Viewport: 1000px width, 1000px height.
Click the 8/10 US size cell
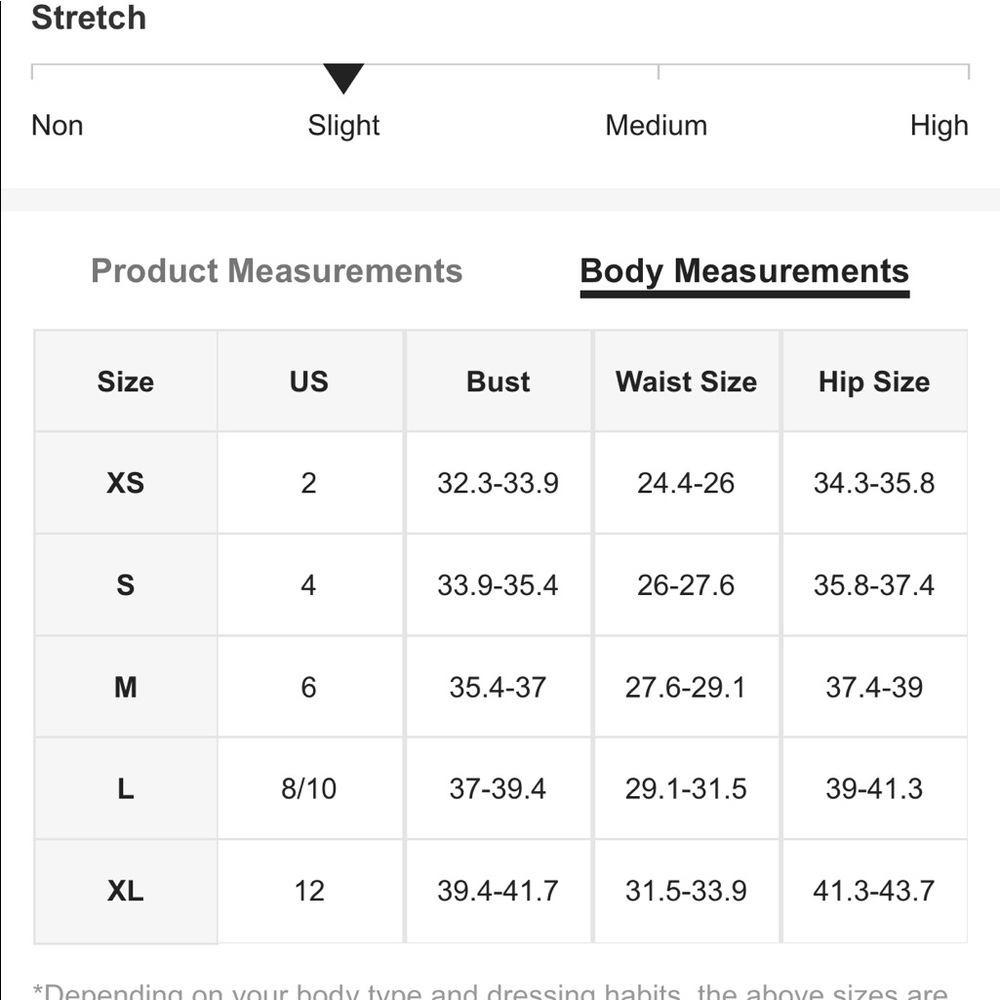309,789
